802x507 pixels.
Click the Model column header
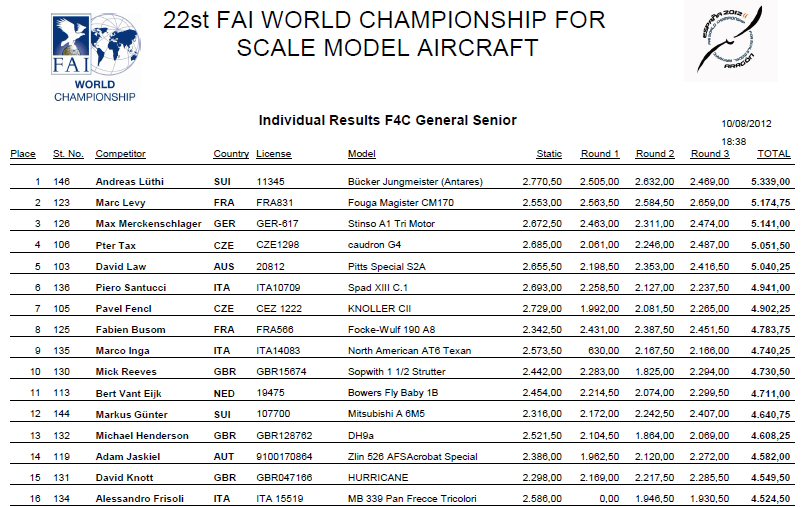click(x=362, y=153)
